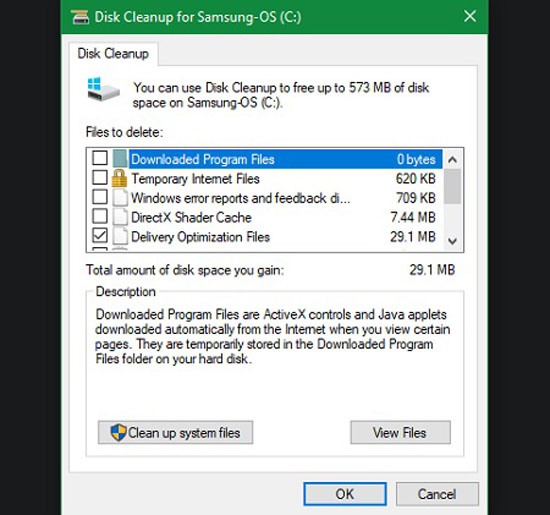The height and width of the screenshot is (515, 550).
Task: Click the page icon for Windows error reports
Action: [120, 197]
